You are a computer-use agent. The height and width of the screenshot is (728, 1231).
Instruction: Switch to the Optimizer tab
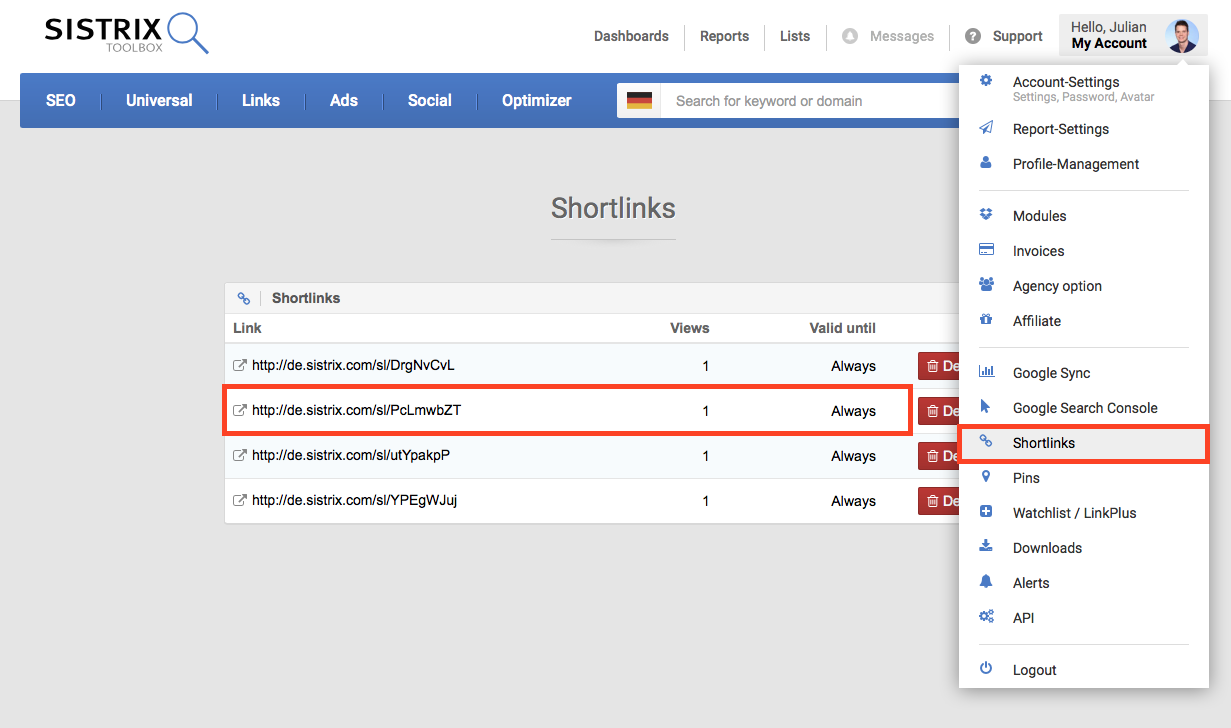click(x=536, y=100)
